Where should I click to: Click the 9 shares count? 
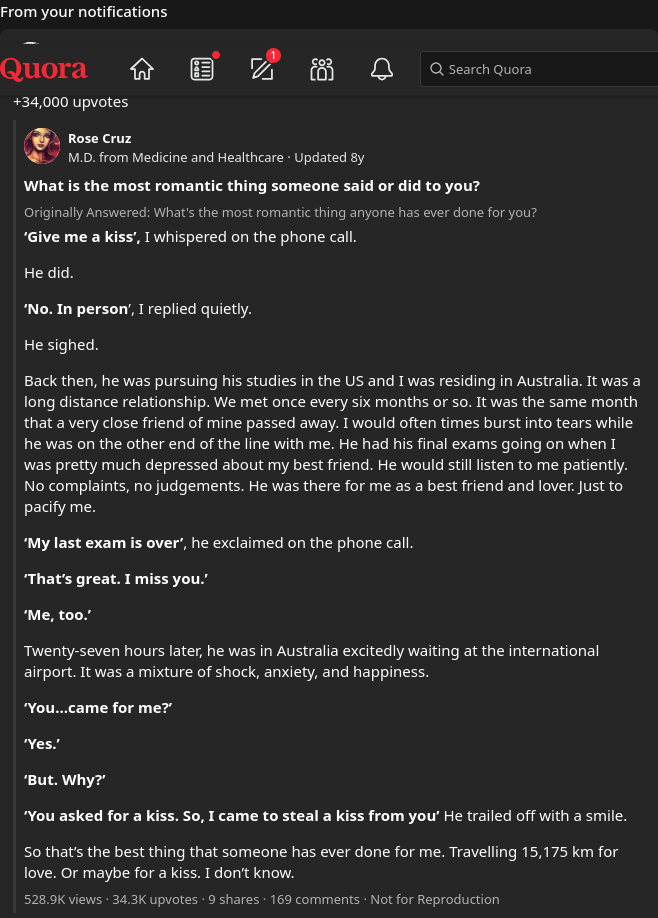click(234, 899)
